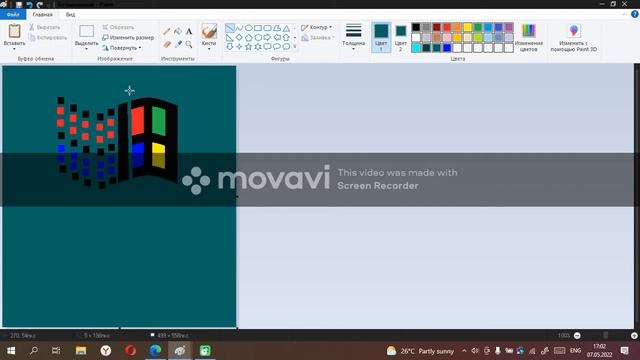The width and height of the screenshot is (640, 360).
Task: Click the Brushes tool icon
Action: 209,31
